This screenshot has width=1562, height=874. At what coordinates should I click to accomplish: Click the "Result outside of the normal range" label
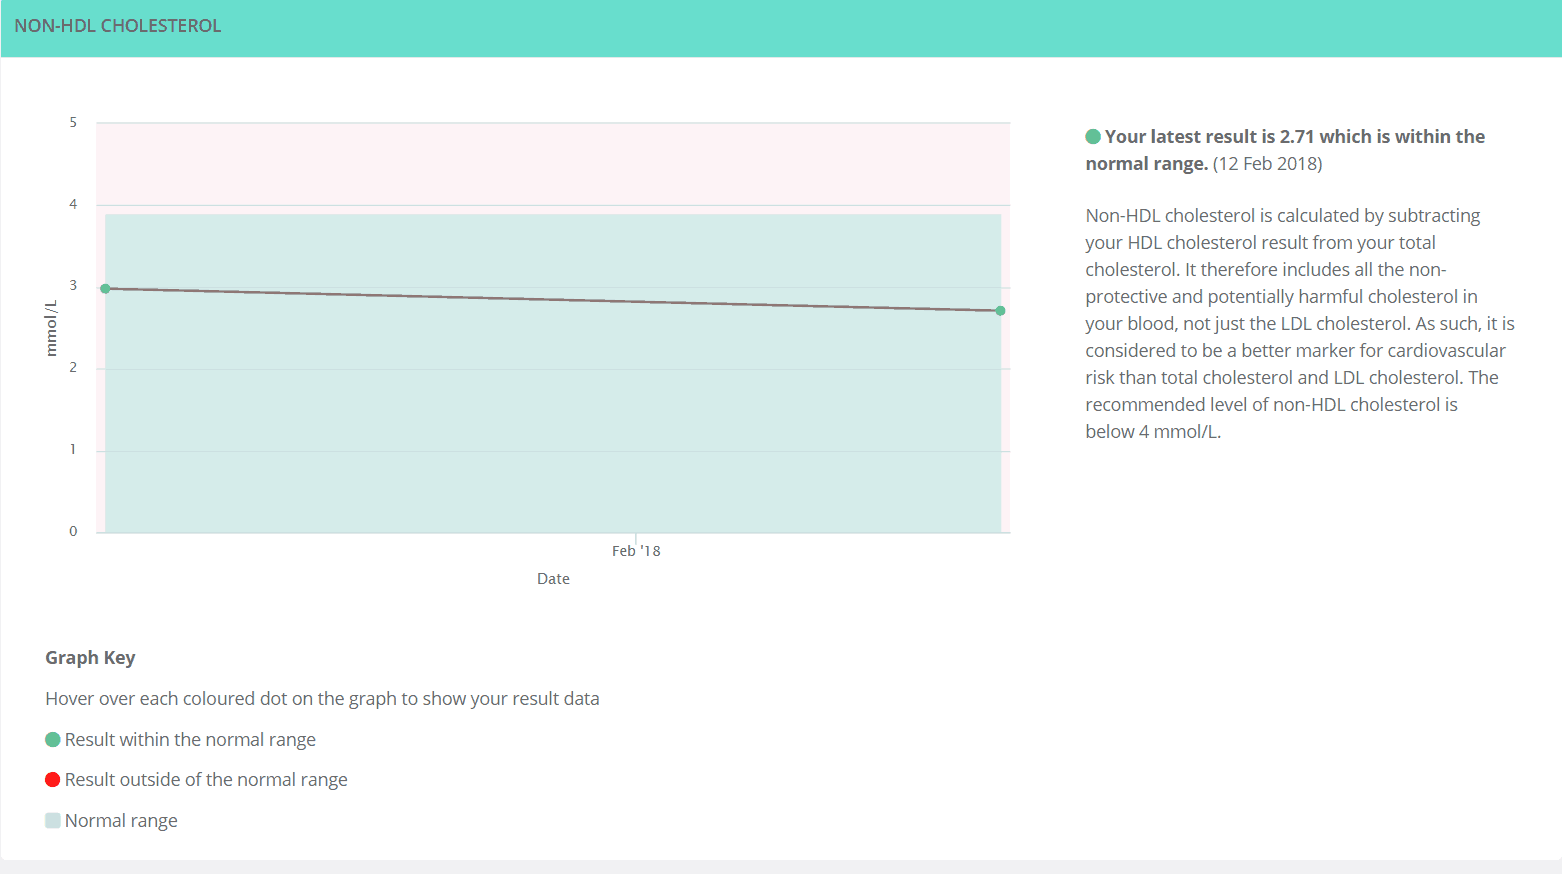(206, 780)
